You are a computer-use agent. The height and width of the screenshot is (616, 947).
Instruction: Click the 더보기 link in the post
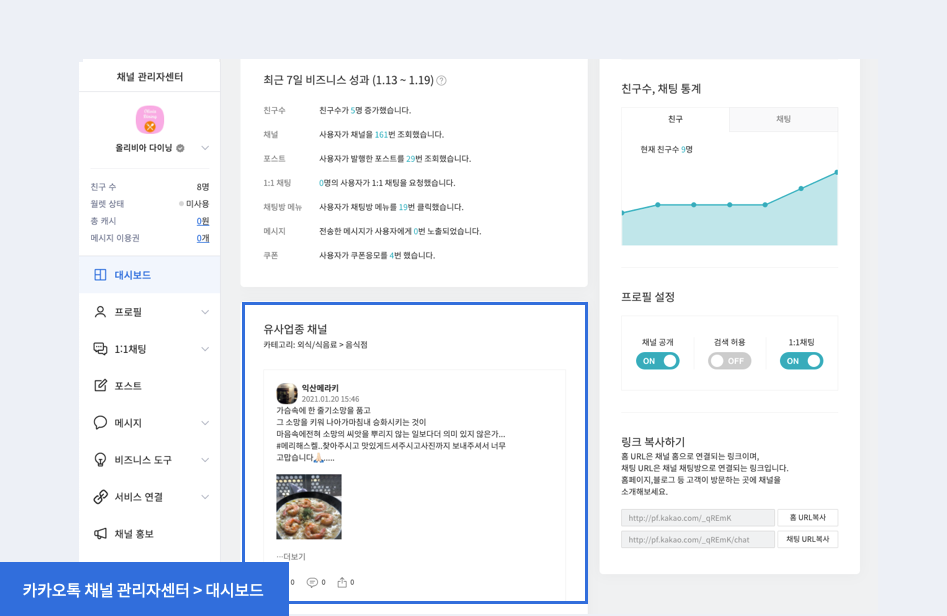pyautogui.click(x=291, y=557)
